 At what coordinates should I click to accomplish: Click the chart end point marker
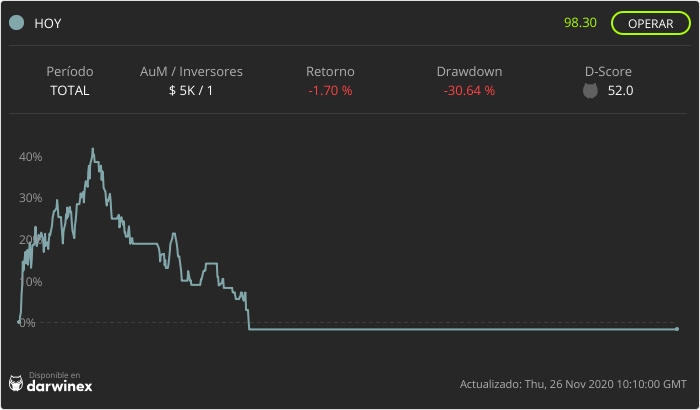(x=677, y=329)
